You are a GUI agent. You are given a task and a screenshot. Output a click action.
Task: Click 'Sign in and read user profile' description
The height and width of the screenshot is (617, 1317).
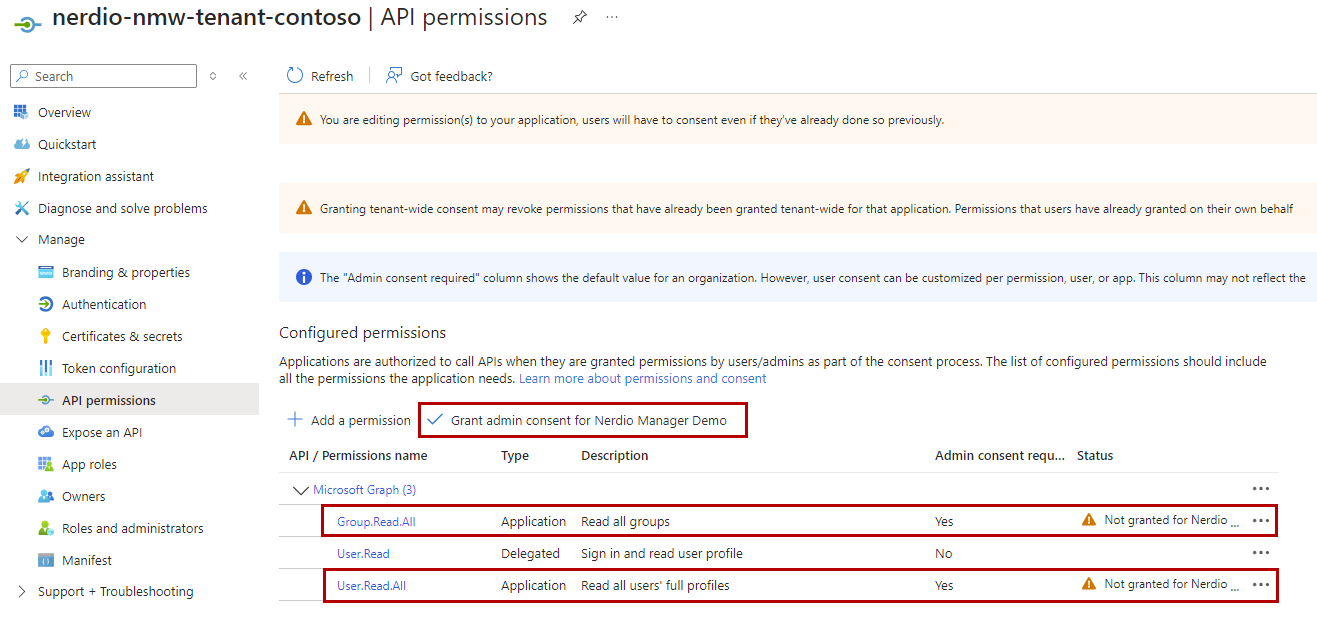(x=662, y=553)
